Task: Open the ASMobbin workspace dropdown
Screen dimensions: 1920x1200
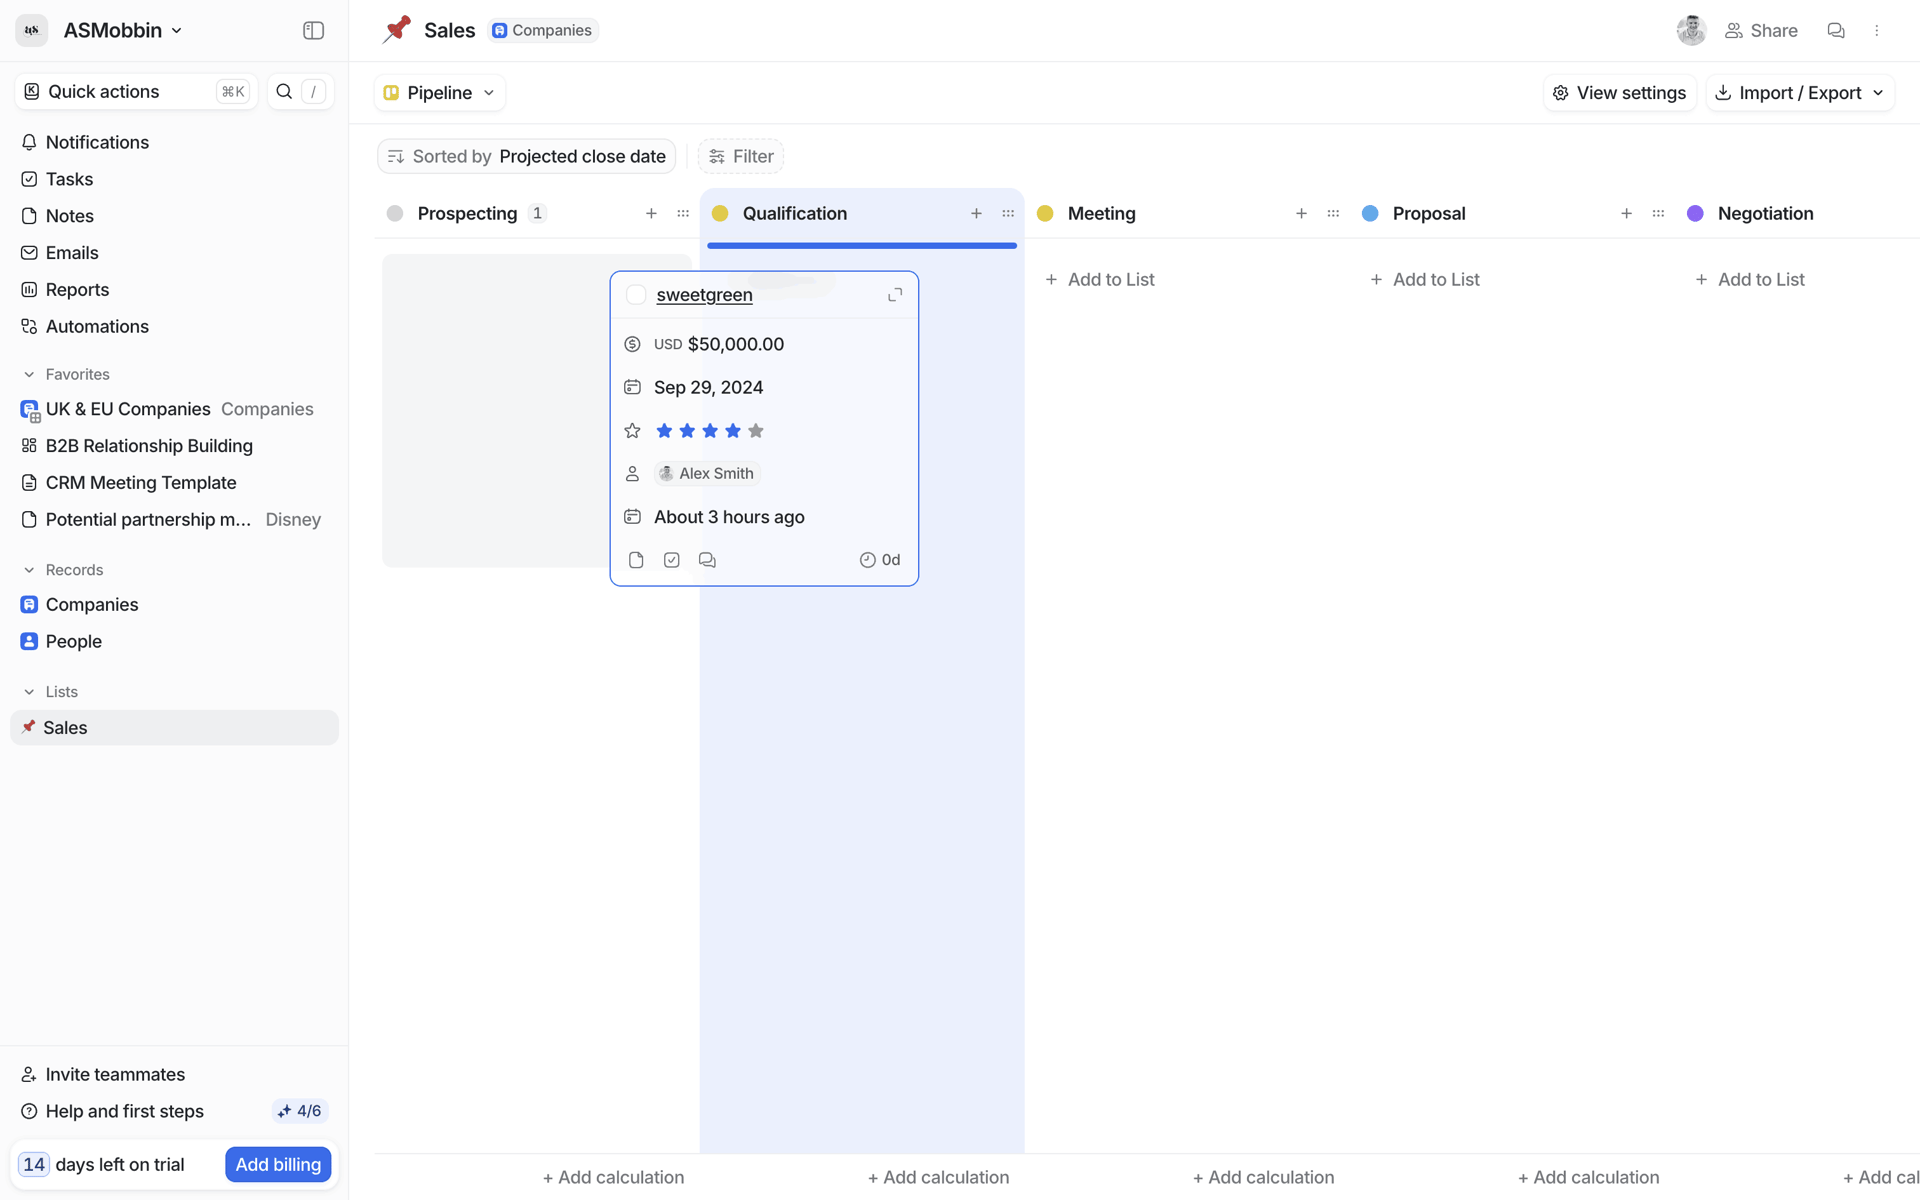Action: click(123, 30)
